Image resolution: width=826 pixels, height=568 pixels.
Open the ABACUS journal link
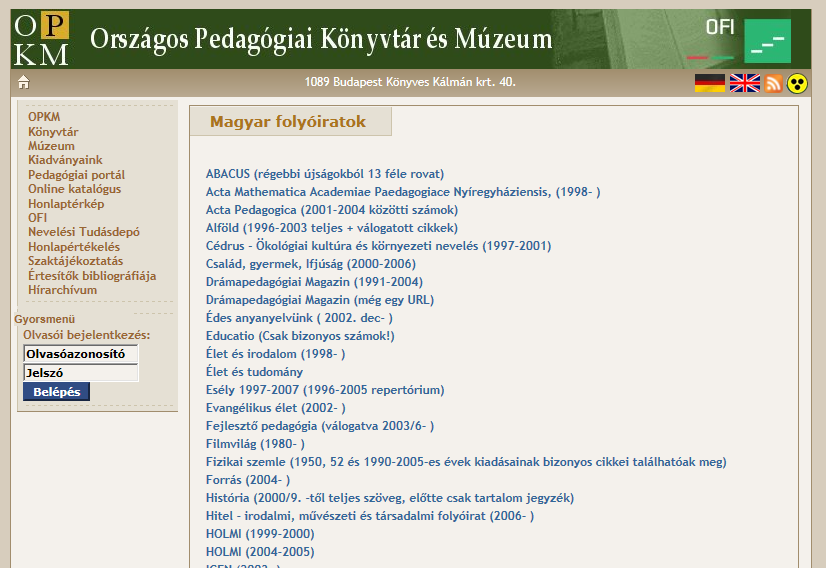tap(325, 174)
